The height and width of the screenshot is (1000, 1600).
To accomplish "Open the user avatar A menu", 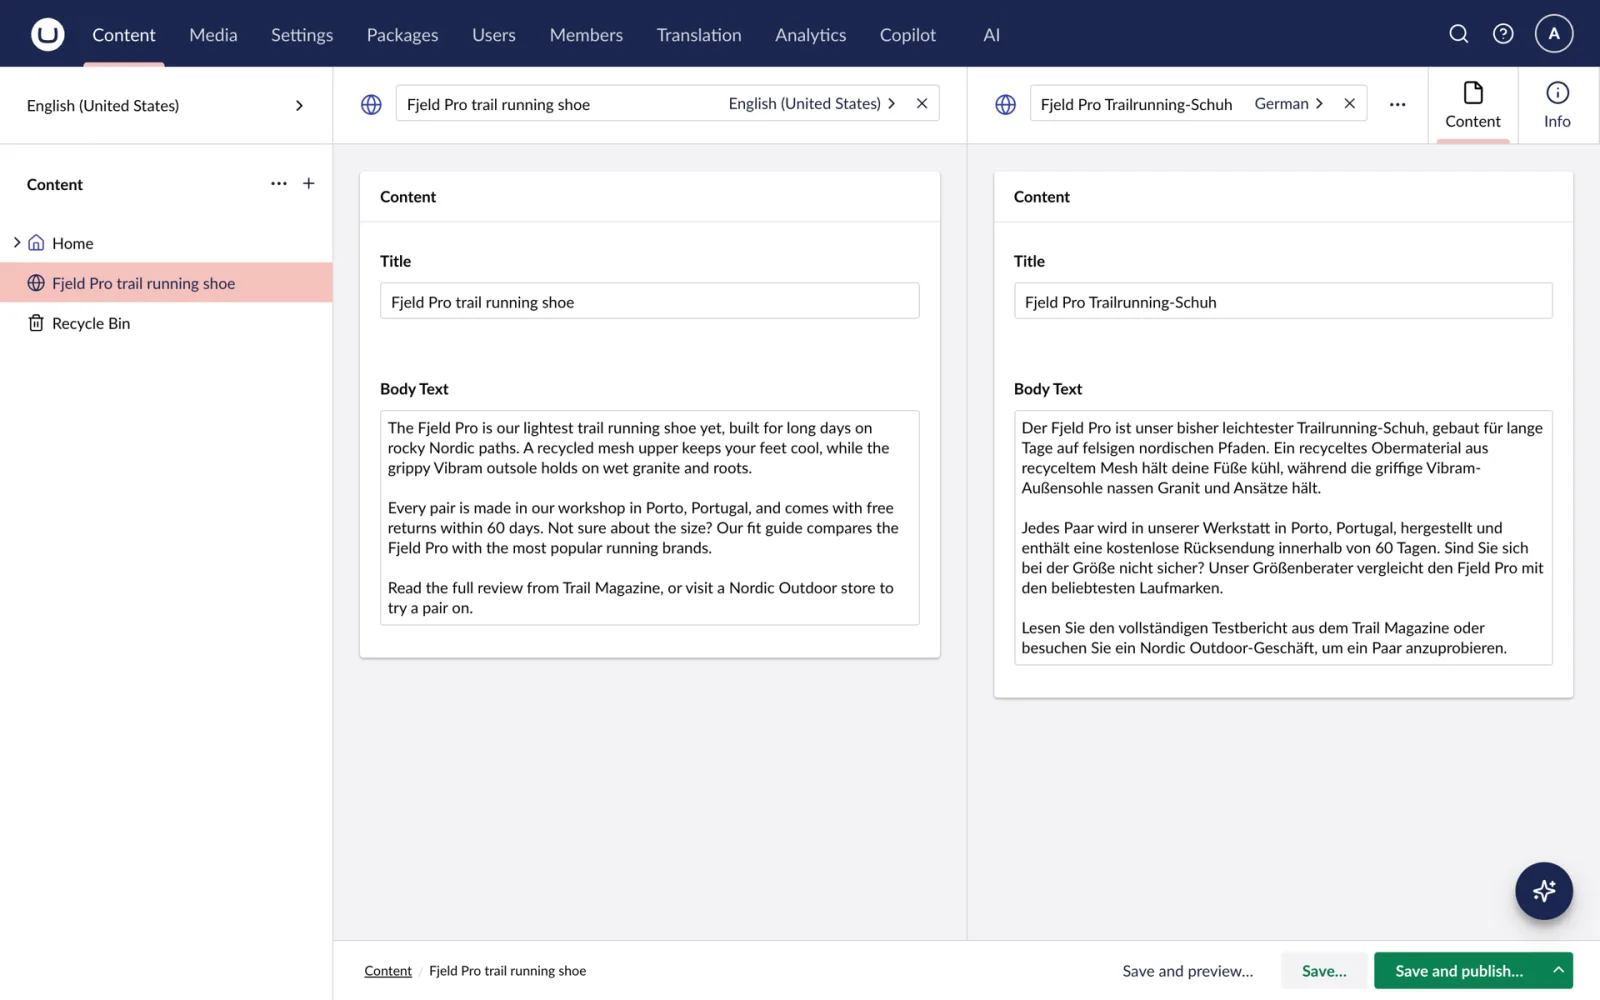I will coord(1554,34).
